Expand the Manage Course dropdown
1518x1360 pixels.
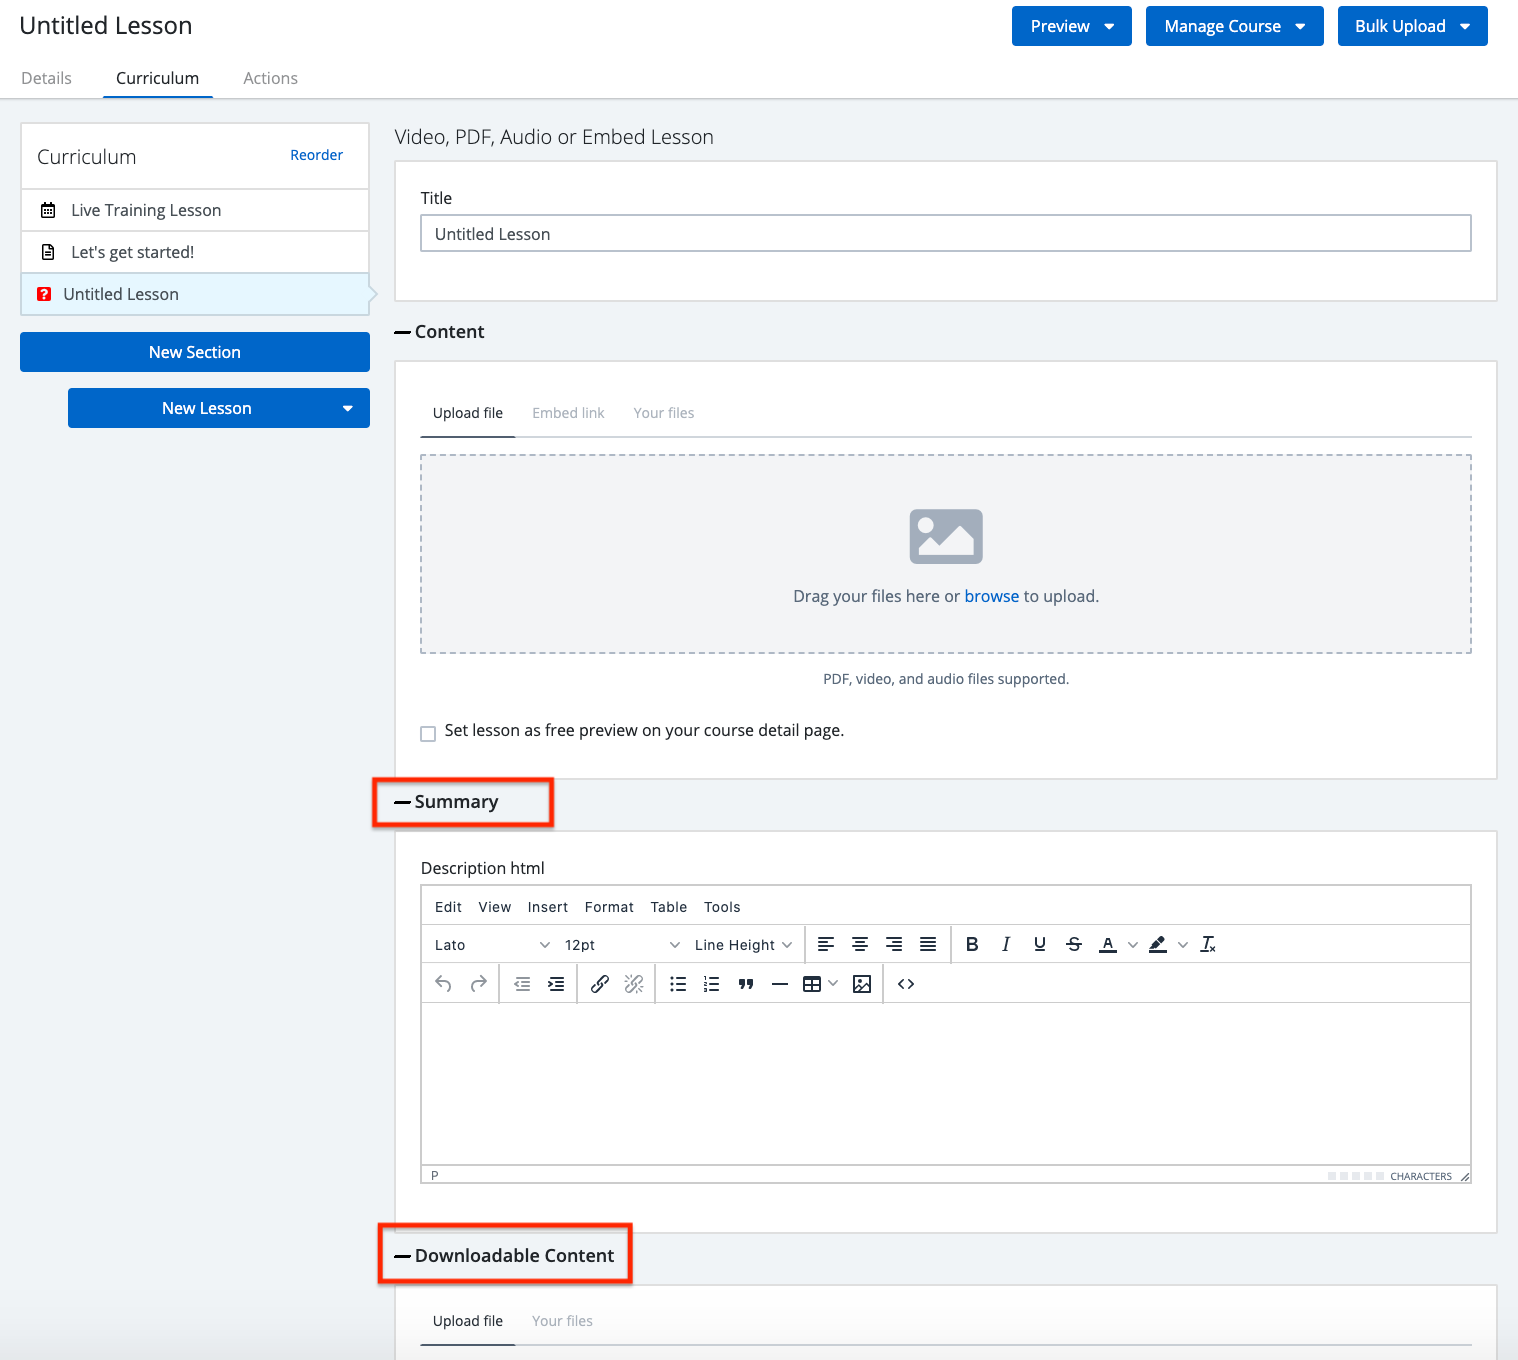(x=1234, y=26)
